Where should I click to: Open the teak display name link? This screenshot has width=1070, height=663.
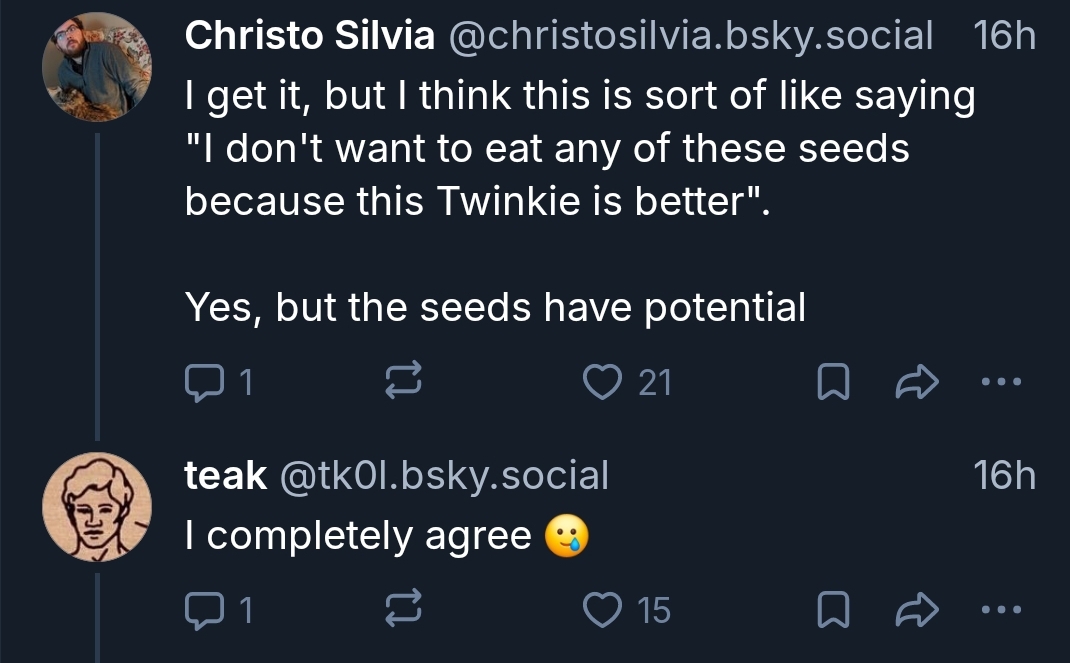point(225,476)
